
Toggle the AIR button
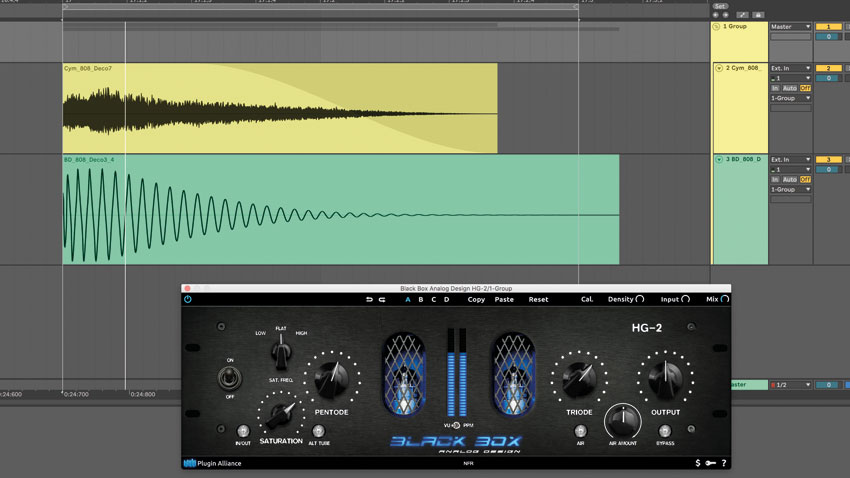[x=581, y=431]
